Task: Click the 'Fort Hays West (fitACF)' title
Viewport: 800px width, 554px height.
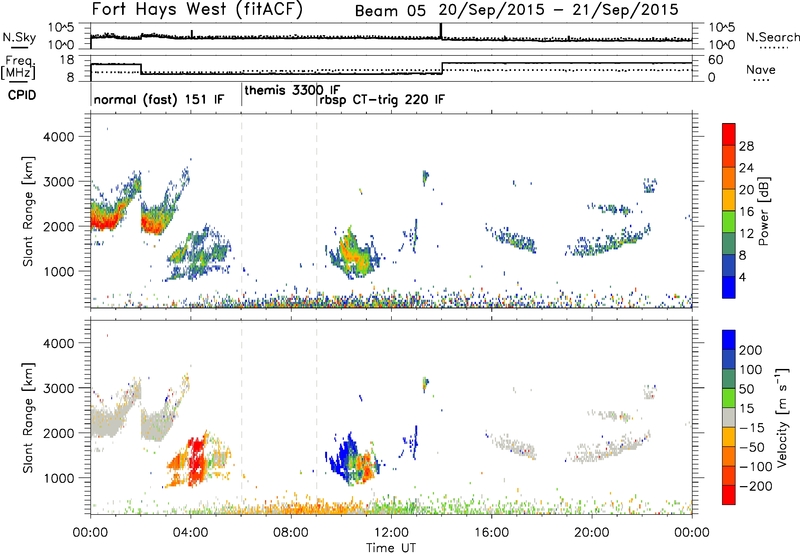Action: [x=197, y=10]
